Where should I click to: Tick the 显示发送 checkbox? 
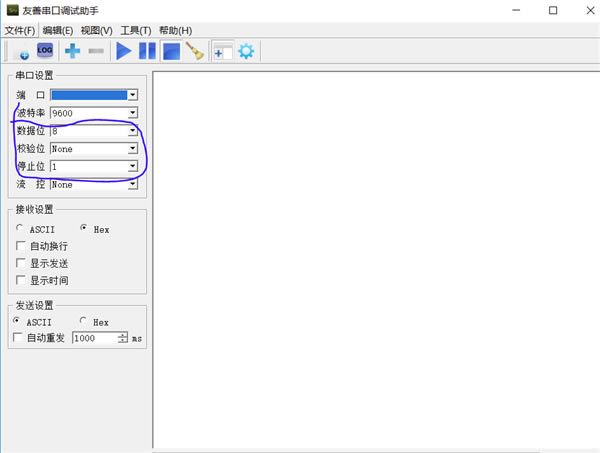(x=21, y=263)
